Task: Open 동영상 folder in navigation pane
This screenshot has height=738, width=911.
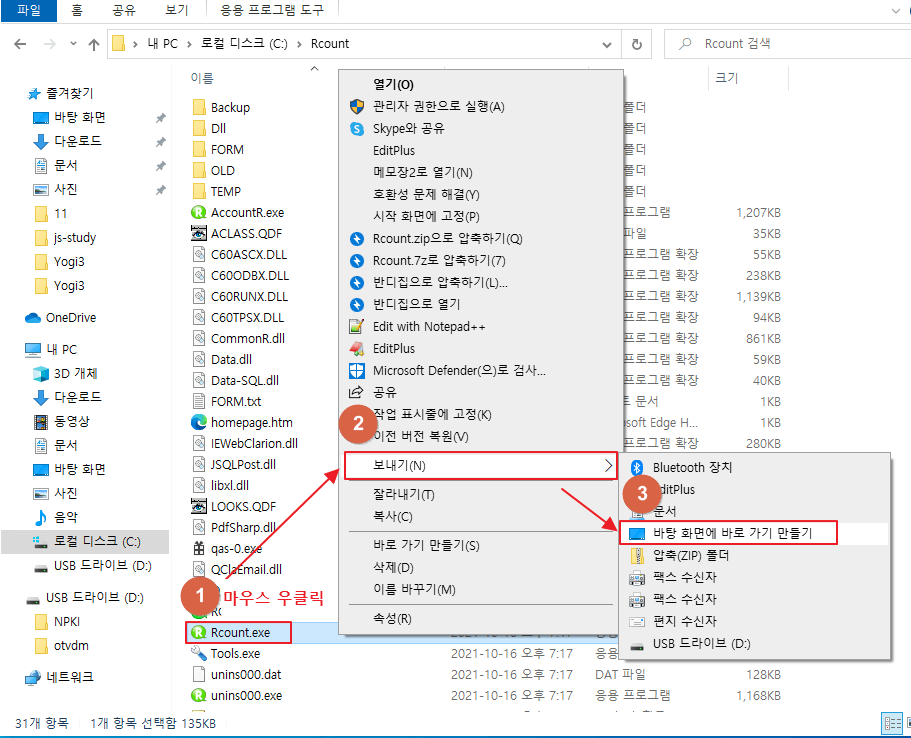Action: click(71, 421)
